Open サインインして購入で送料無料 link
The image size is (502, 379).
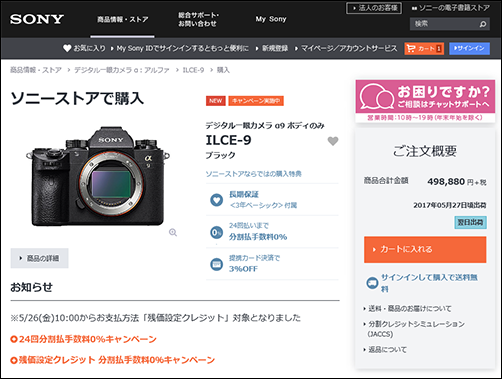point(430,283)
